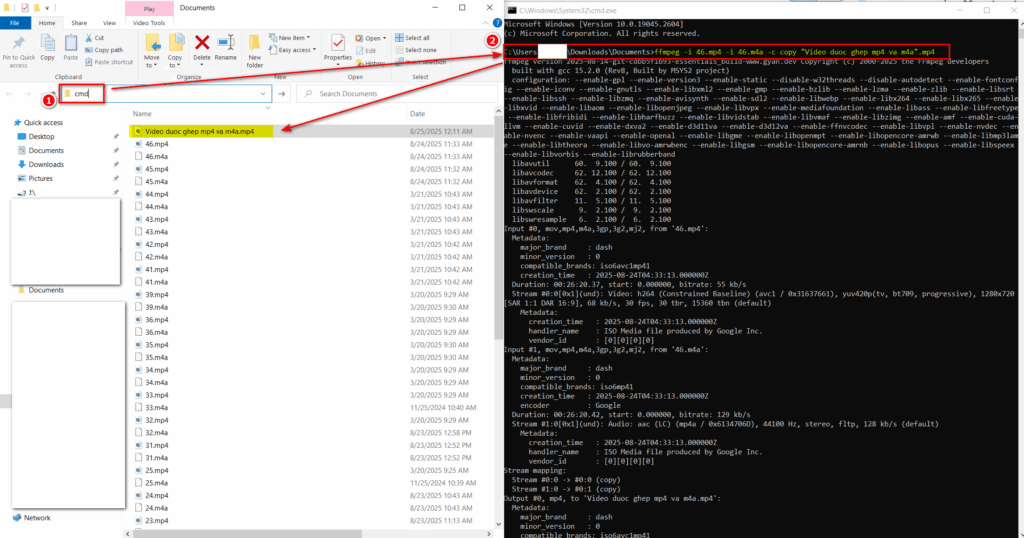Viewport: 1024px width, 538px height.
Task: Click the file list horizontal scrollbar
Action: point(248,533)
